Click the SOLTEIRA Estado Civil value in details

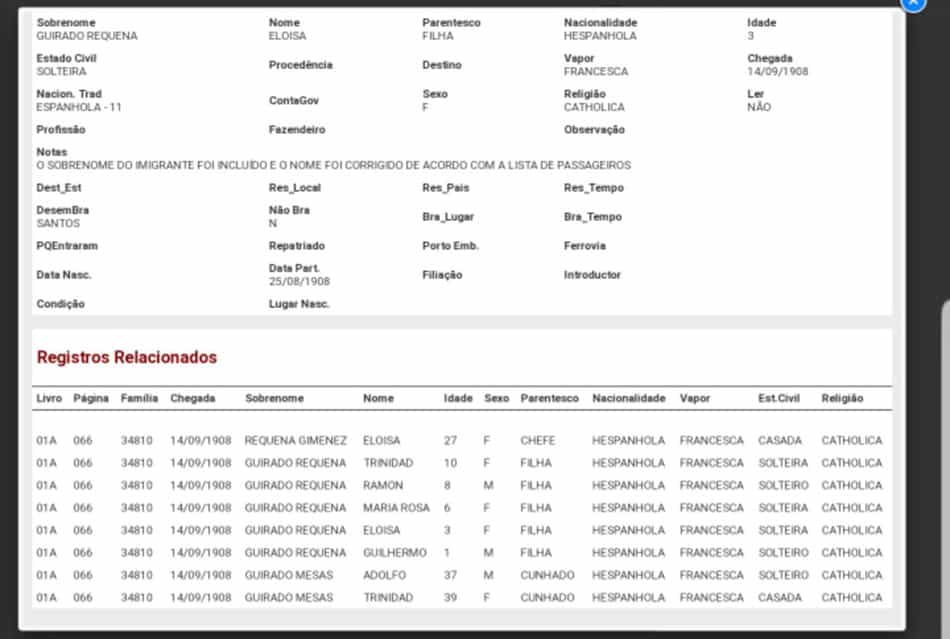(61, 71)
